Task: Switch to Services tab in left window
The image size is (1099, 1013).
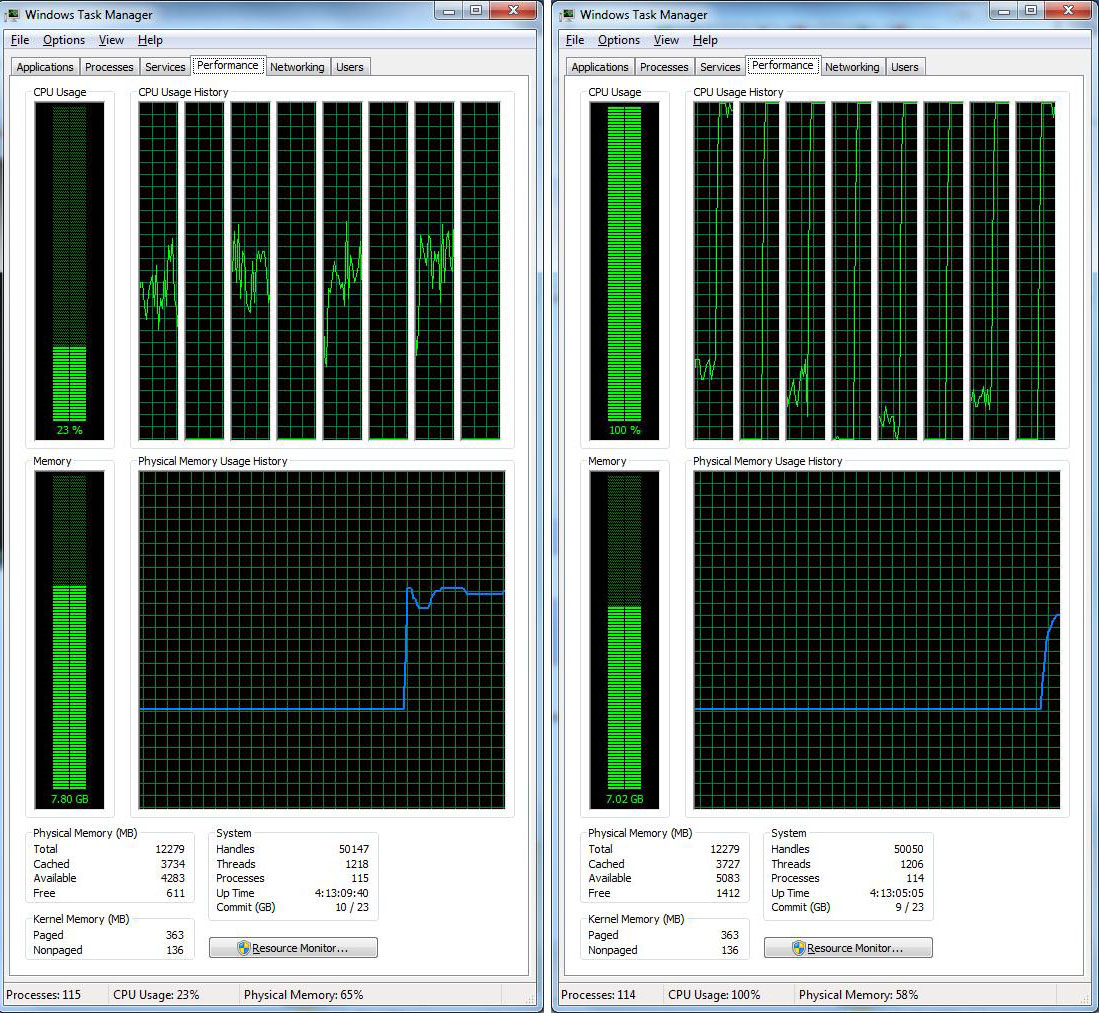Action: (x=165, y=67)
